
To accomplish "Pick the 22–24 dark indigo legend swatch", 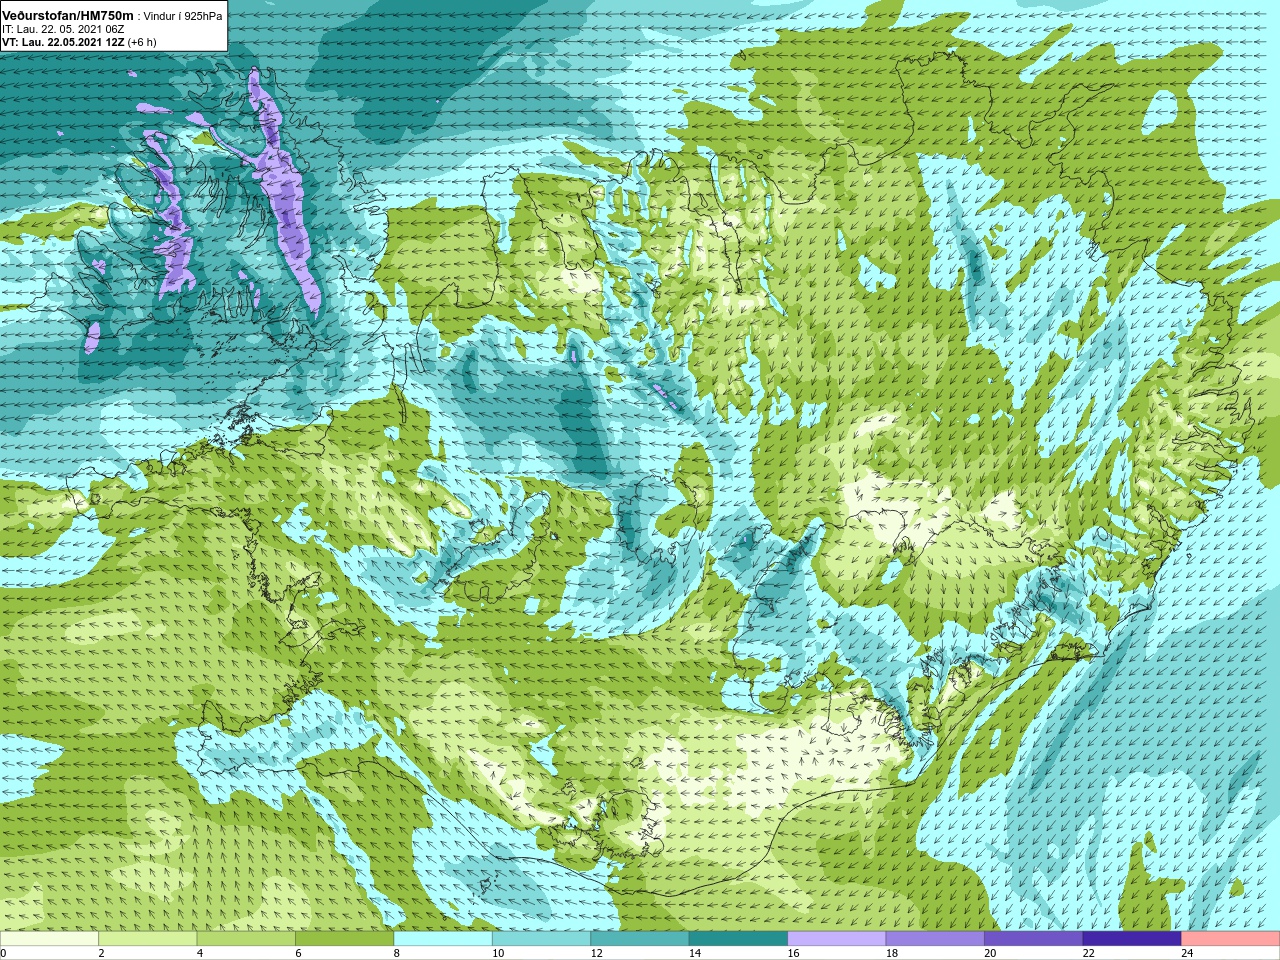I will coord(1132,939).
